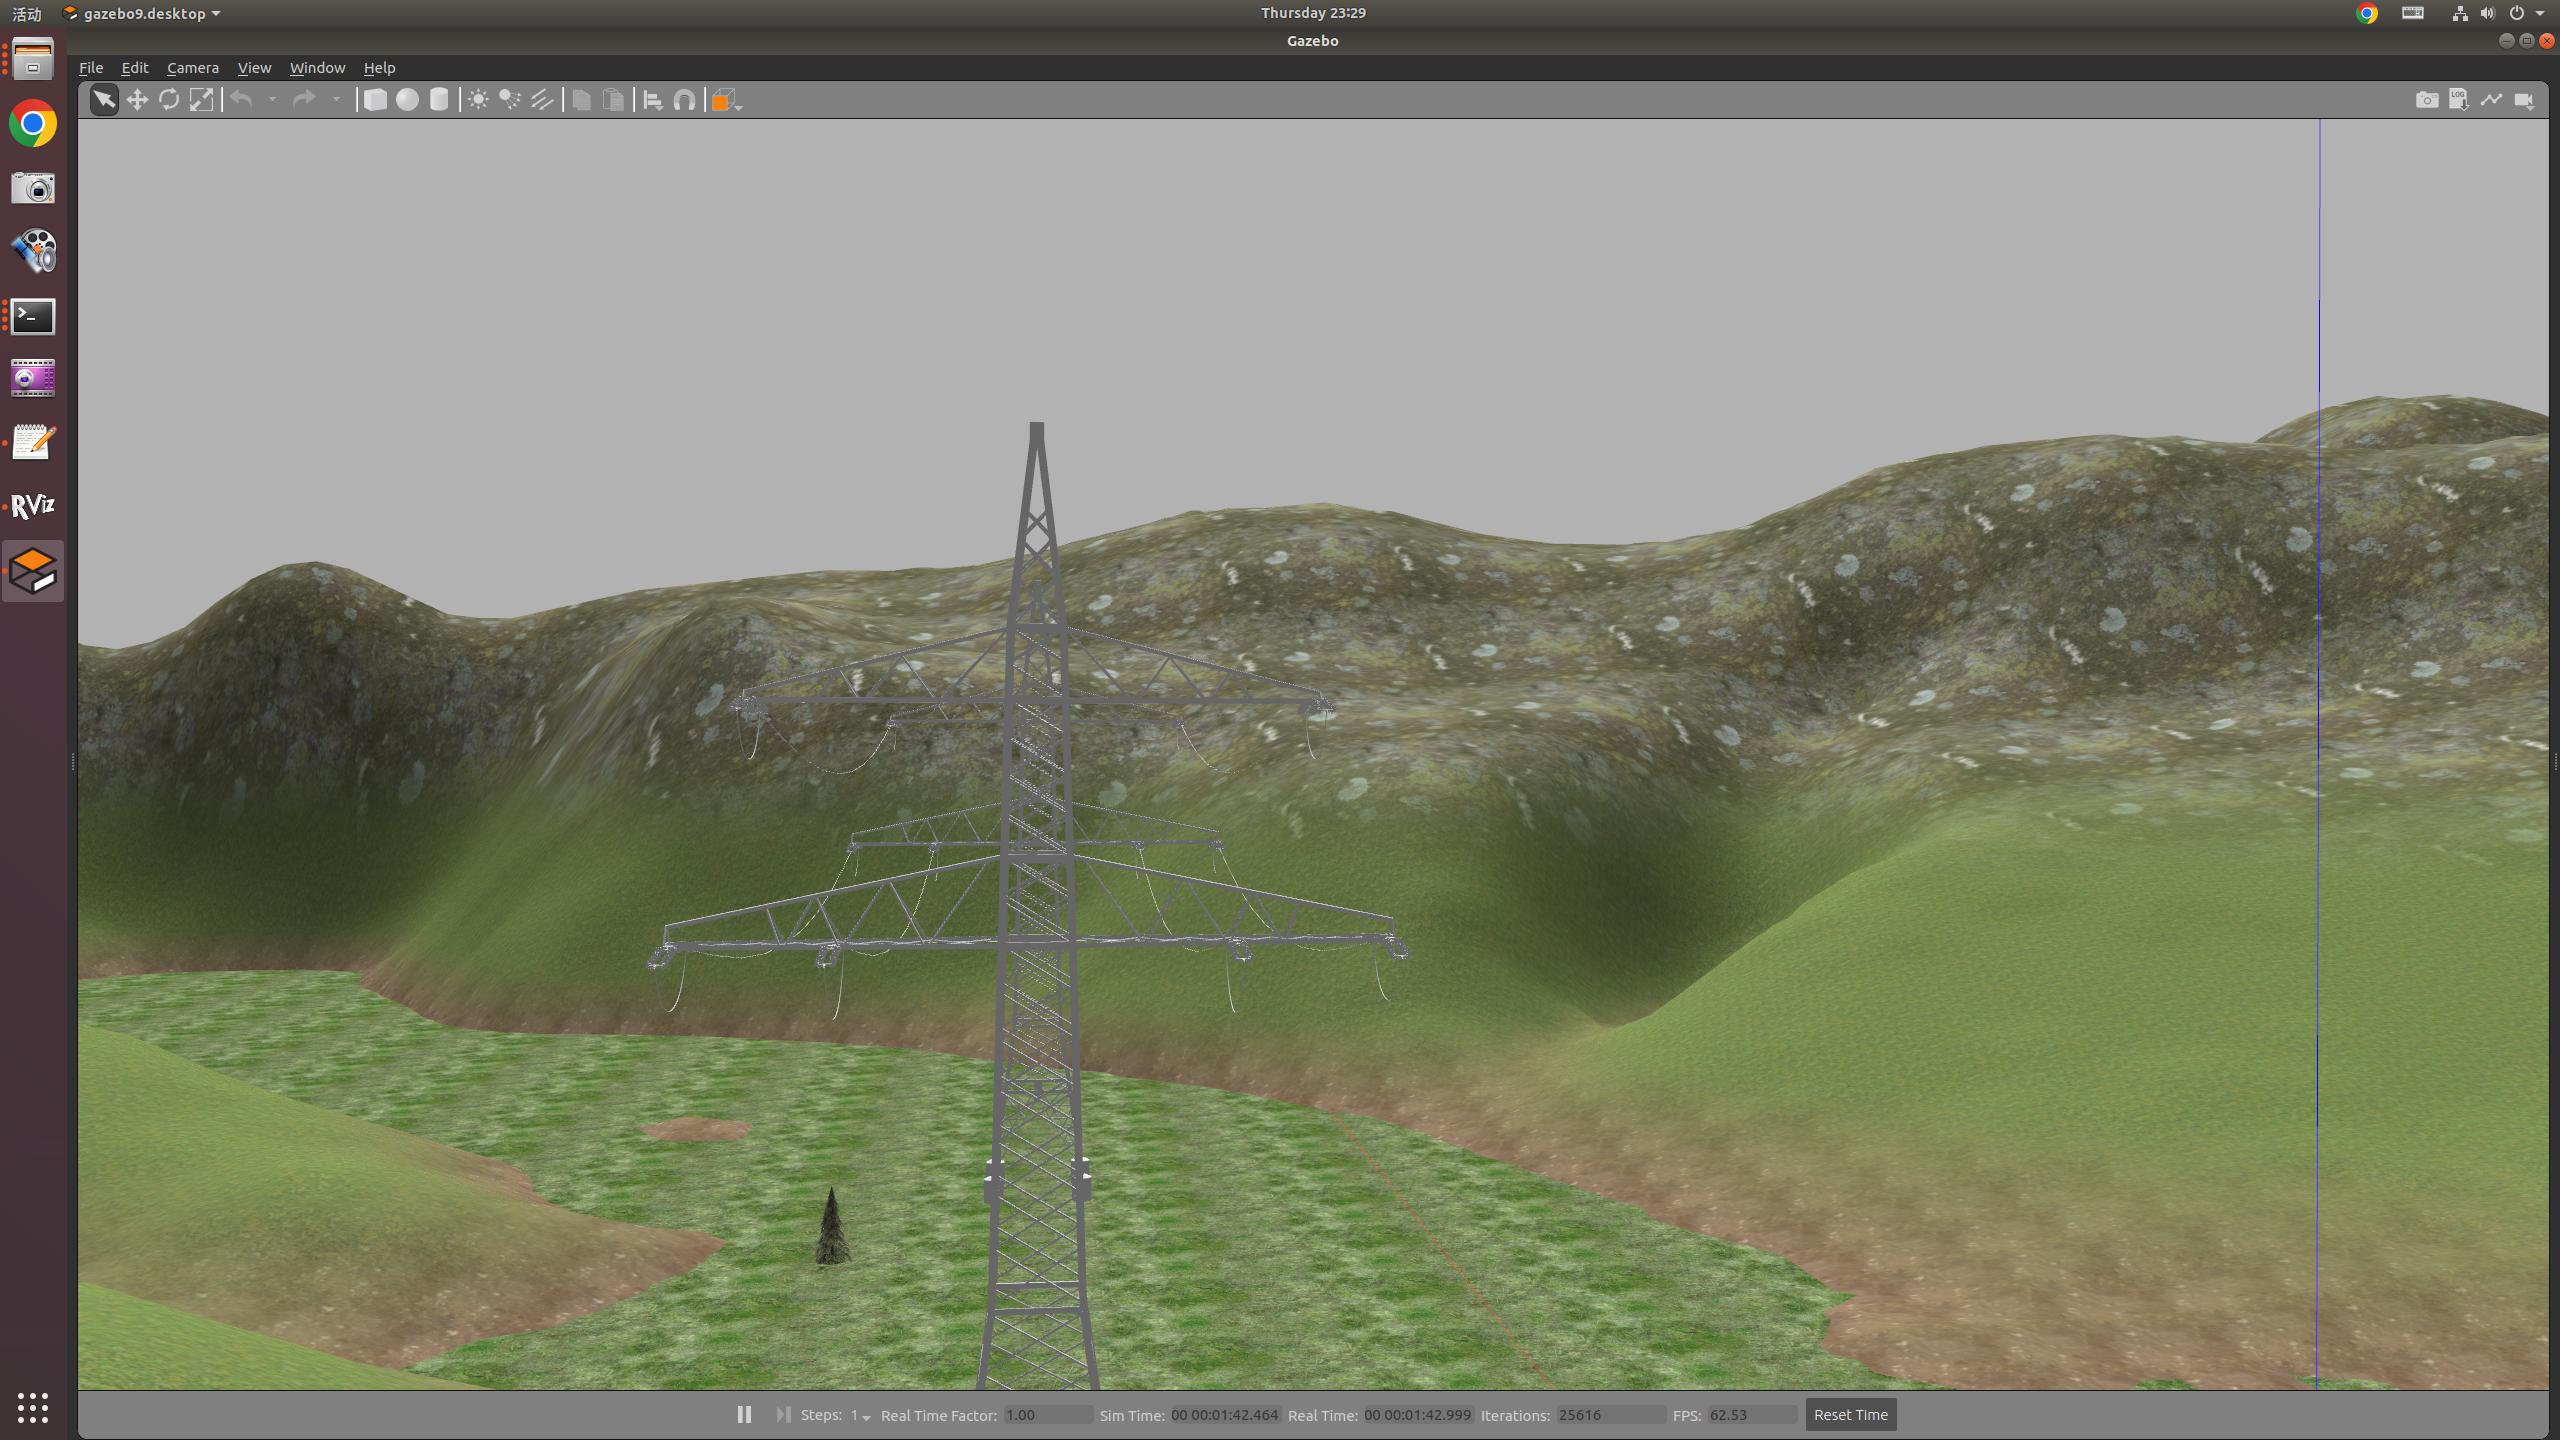The image size is (2560, 1440).
Task: Open the File menu
Action: (x=91, y=68)
